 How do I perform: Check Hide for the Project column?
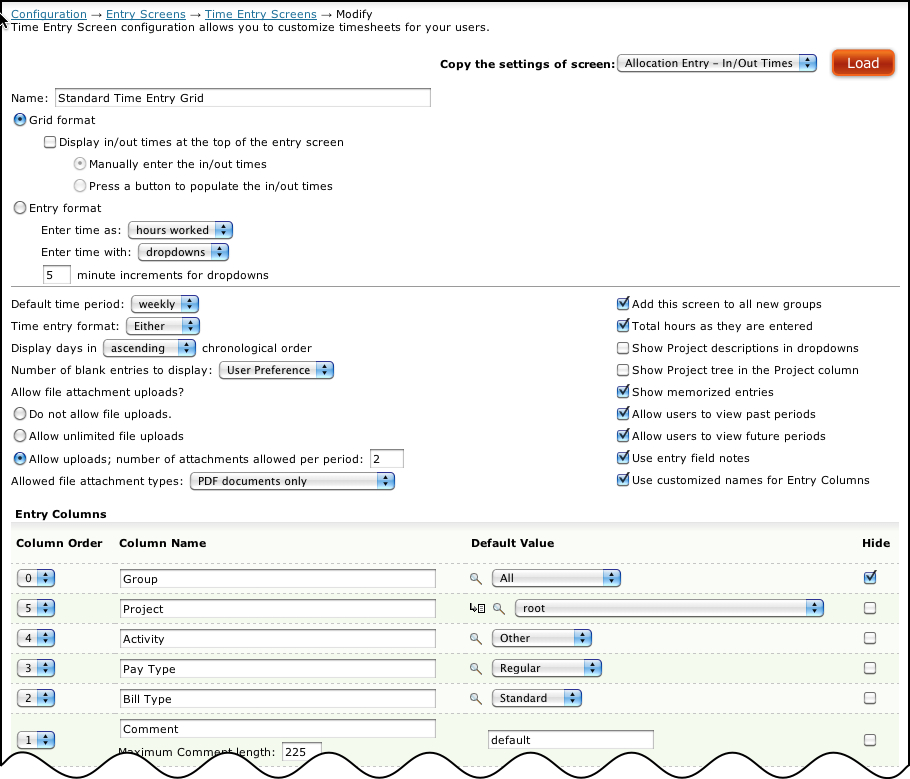(x=869, y=608)
